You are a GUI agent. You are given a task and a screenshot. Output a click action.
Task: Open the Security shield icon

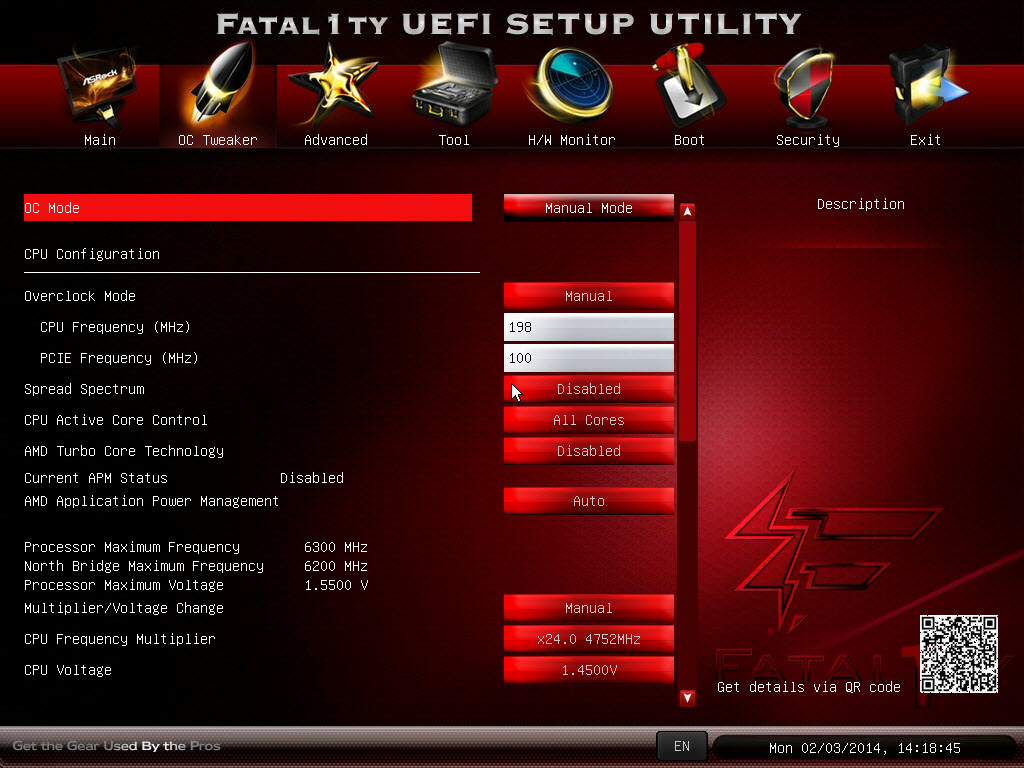click(x=805, y=88)
